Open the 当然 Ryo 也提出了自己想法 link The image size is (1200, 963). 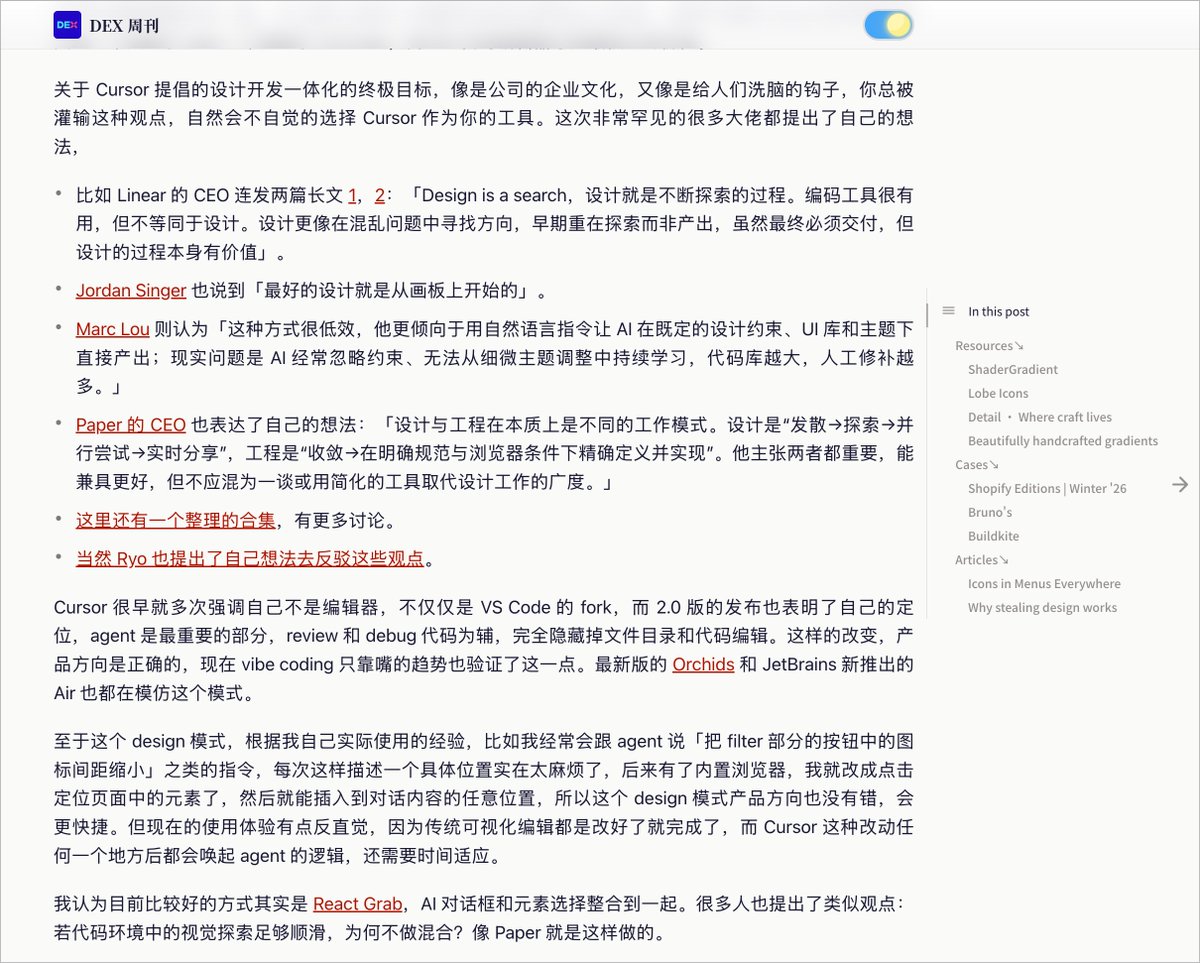tap(250, 558)
